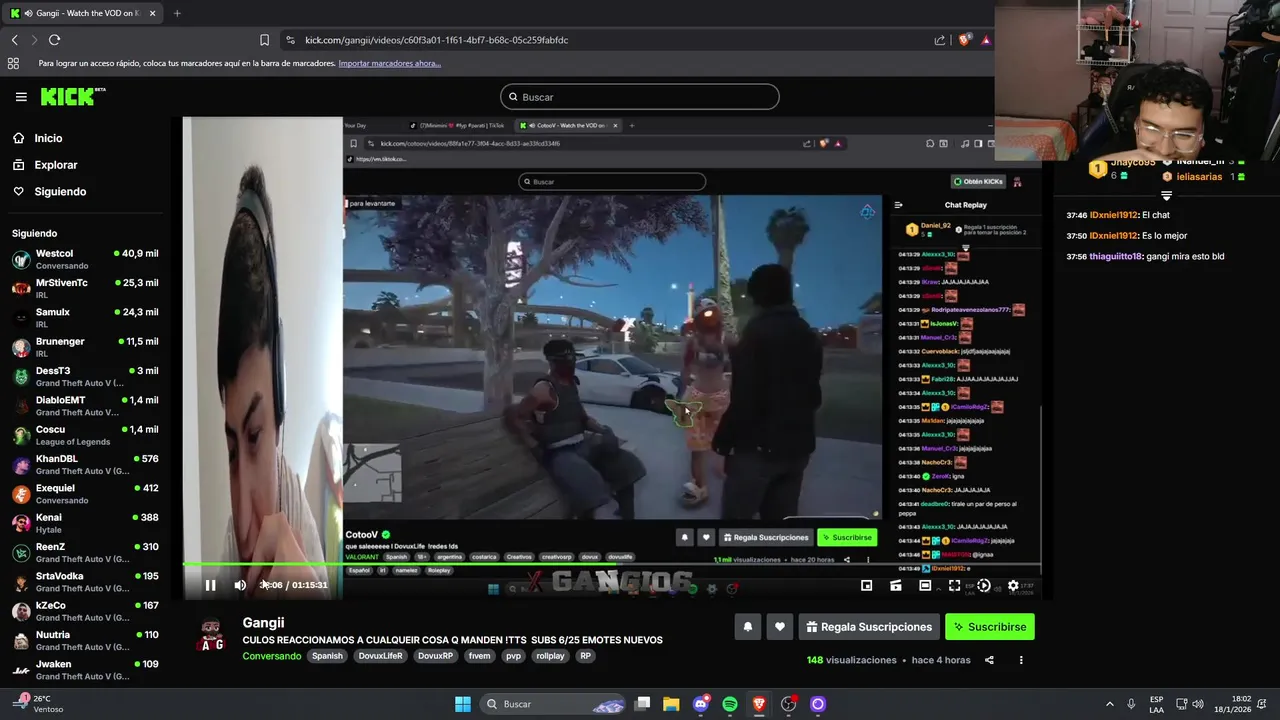
Task: Seek on the green video progress bar
Action: pos(612,565)
